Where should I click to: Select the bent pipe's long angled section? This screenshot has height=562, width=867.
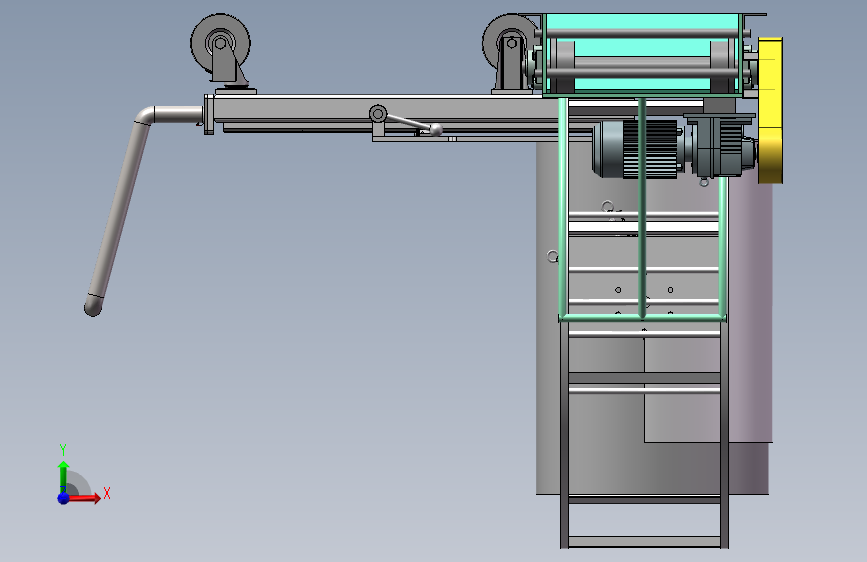pyautogui.click(x=119, y=210)
